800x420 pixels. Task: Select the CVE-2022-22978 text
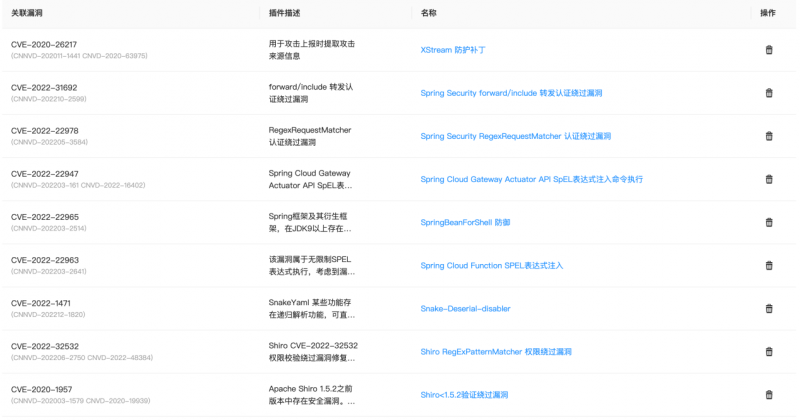45,131
